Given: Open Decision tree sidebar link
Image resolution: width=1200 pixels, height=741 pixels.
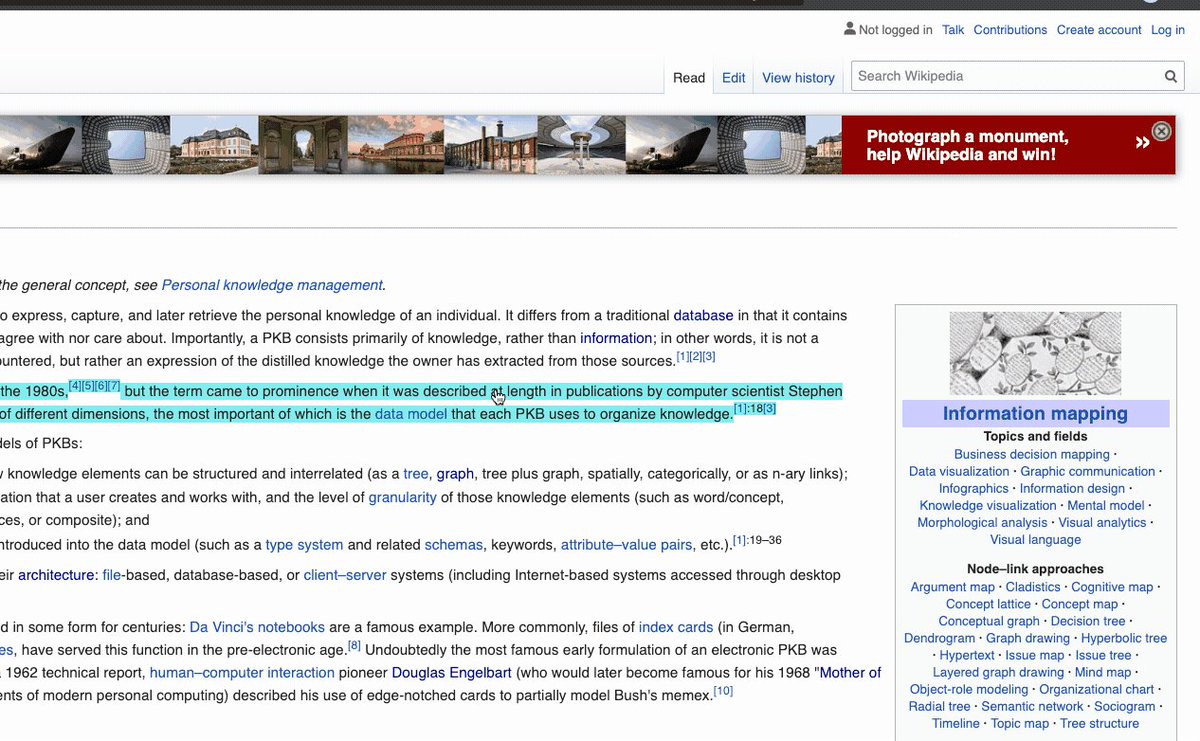Looking at the screenshot, I should click(x=1088, y=621).
